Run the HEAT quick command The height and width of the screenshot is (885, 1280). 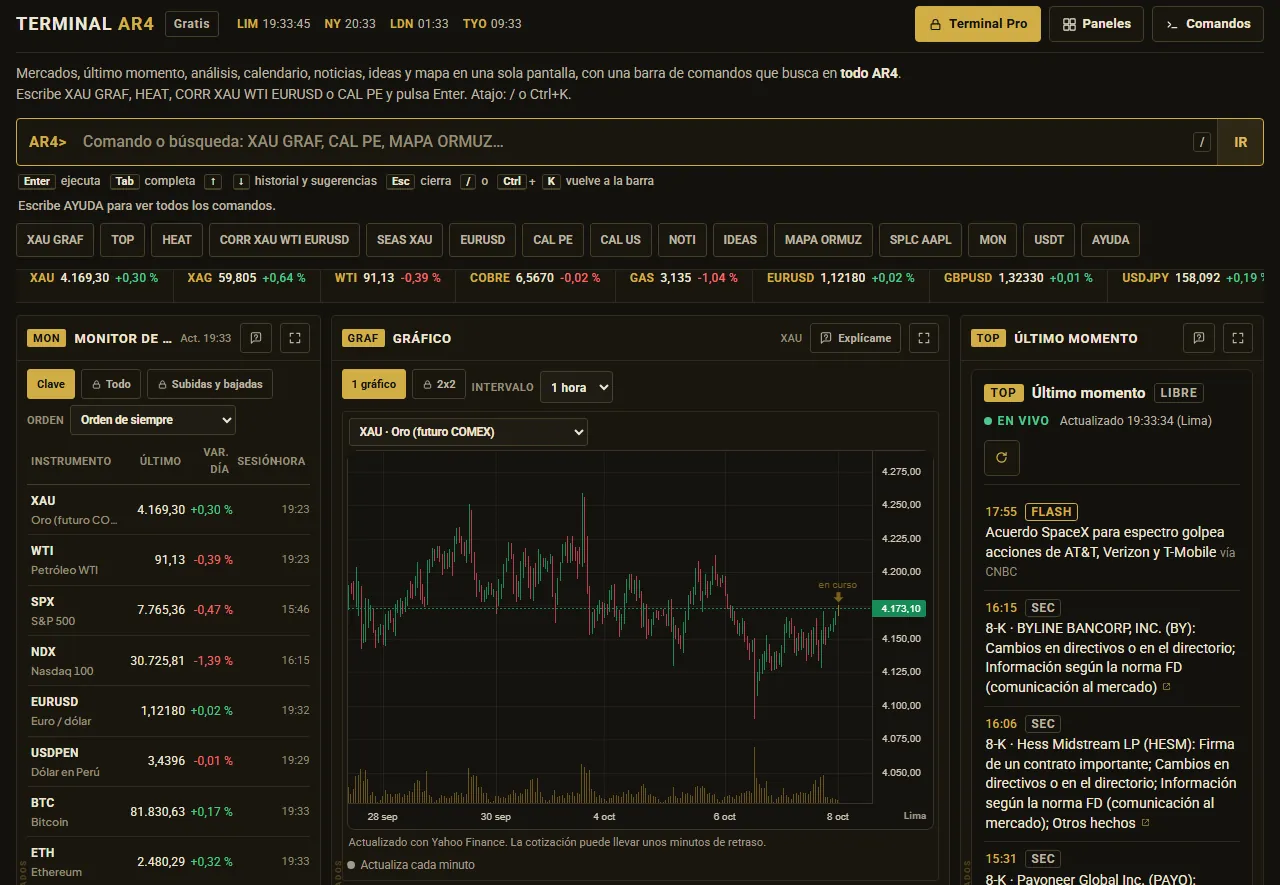click(177, 240)
